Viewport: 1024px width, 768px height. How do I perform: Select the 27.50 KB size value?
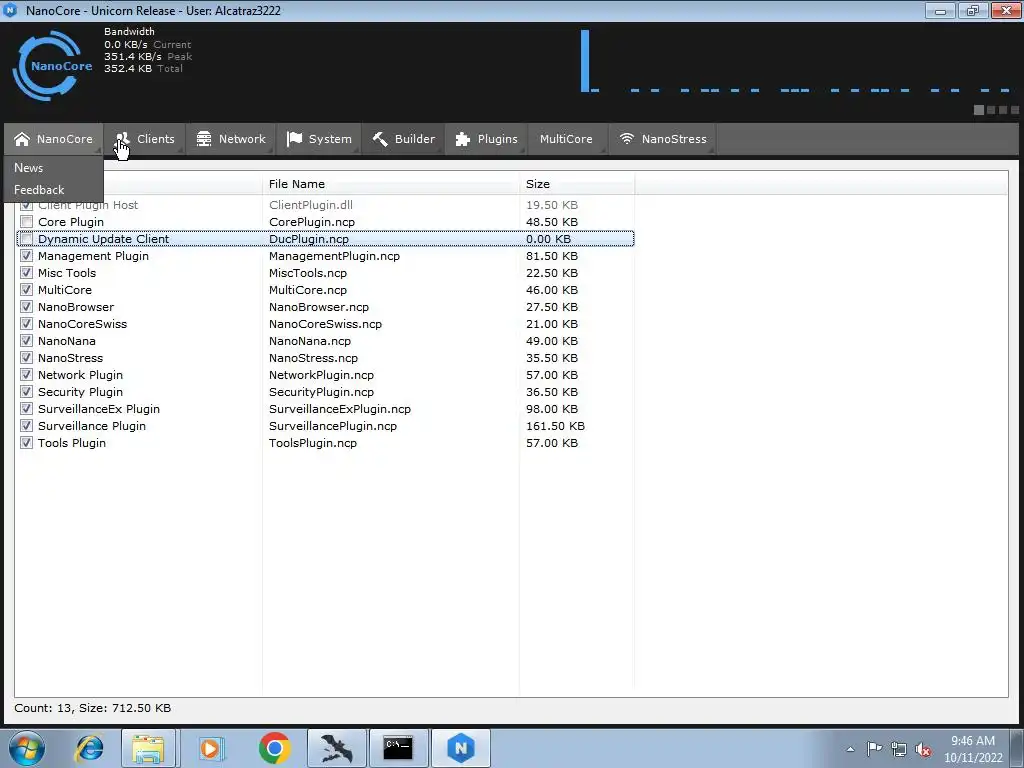(552, 307)
